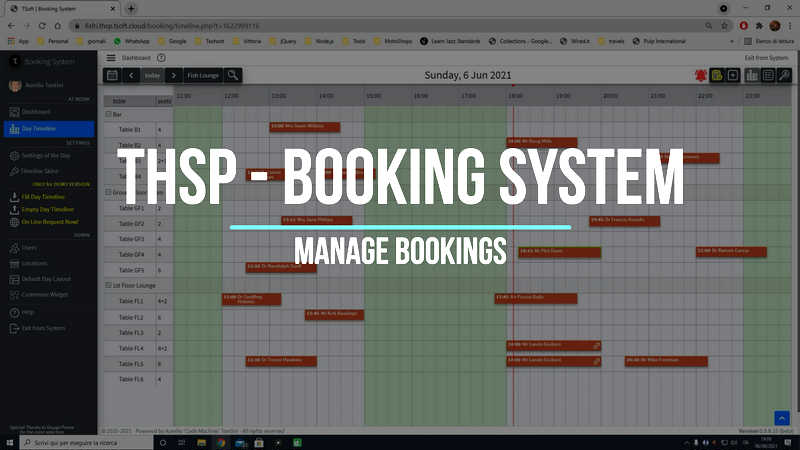Toggle the Ground Floor group checkbox

[x=108, y=192]
